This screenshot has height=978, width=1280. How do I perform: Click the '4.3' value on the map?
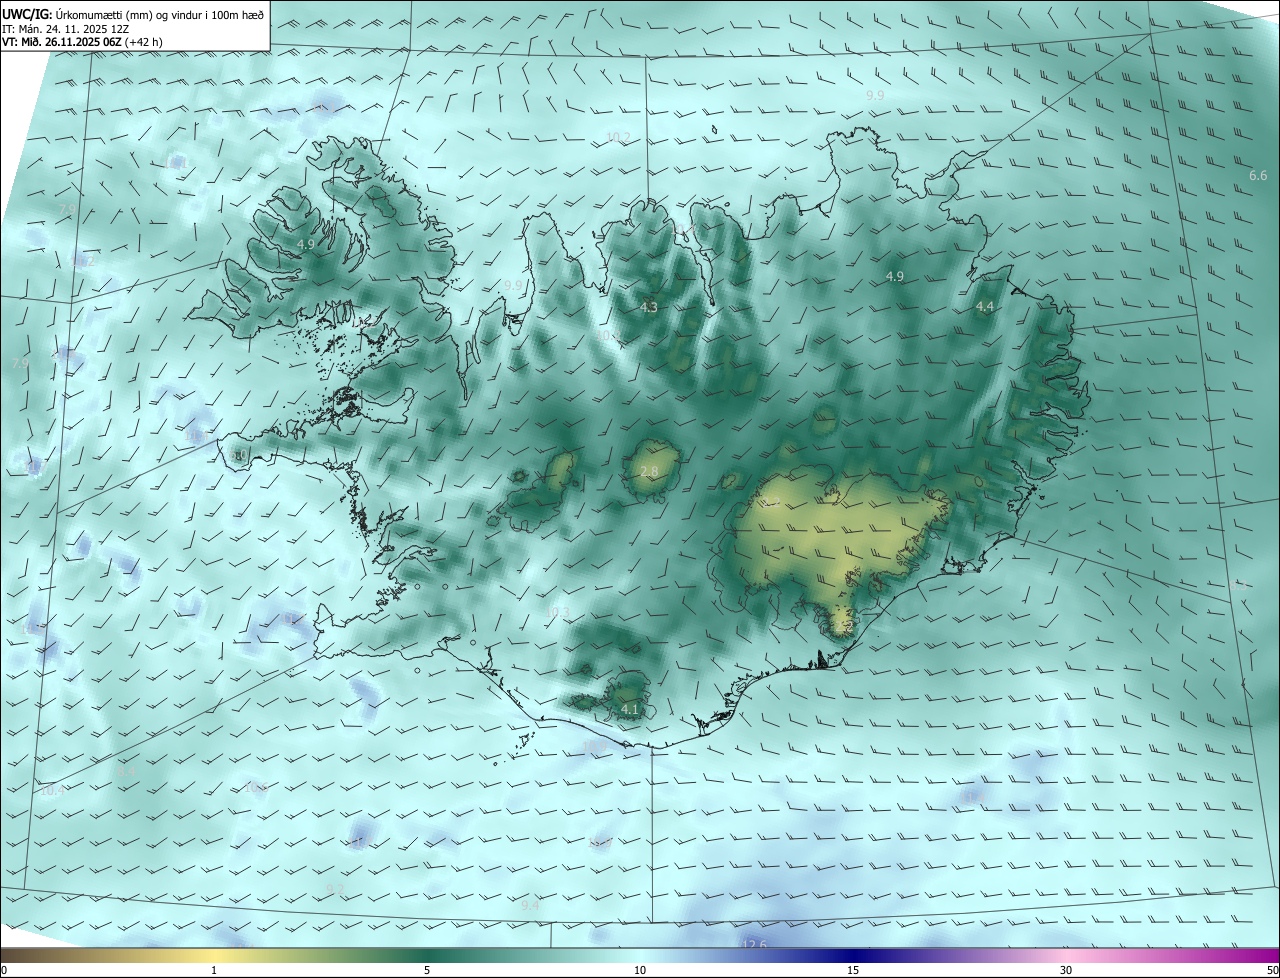[x=649, y=308]
